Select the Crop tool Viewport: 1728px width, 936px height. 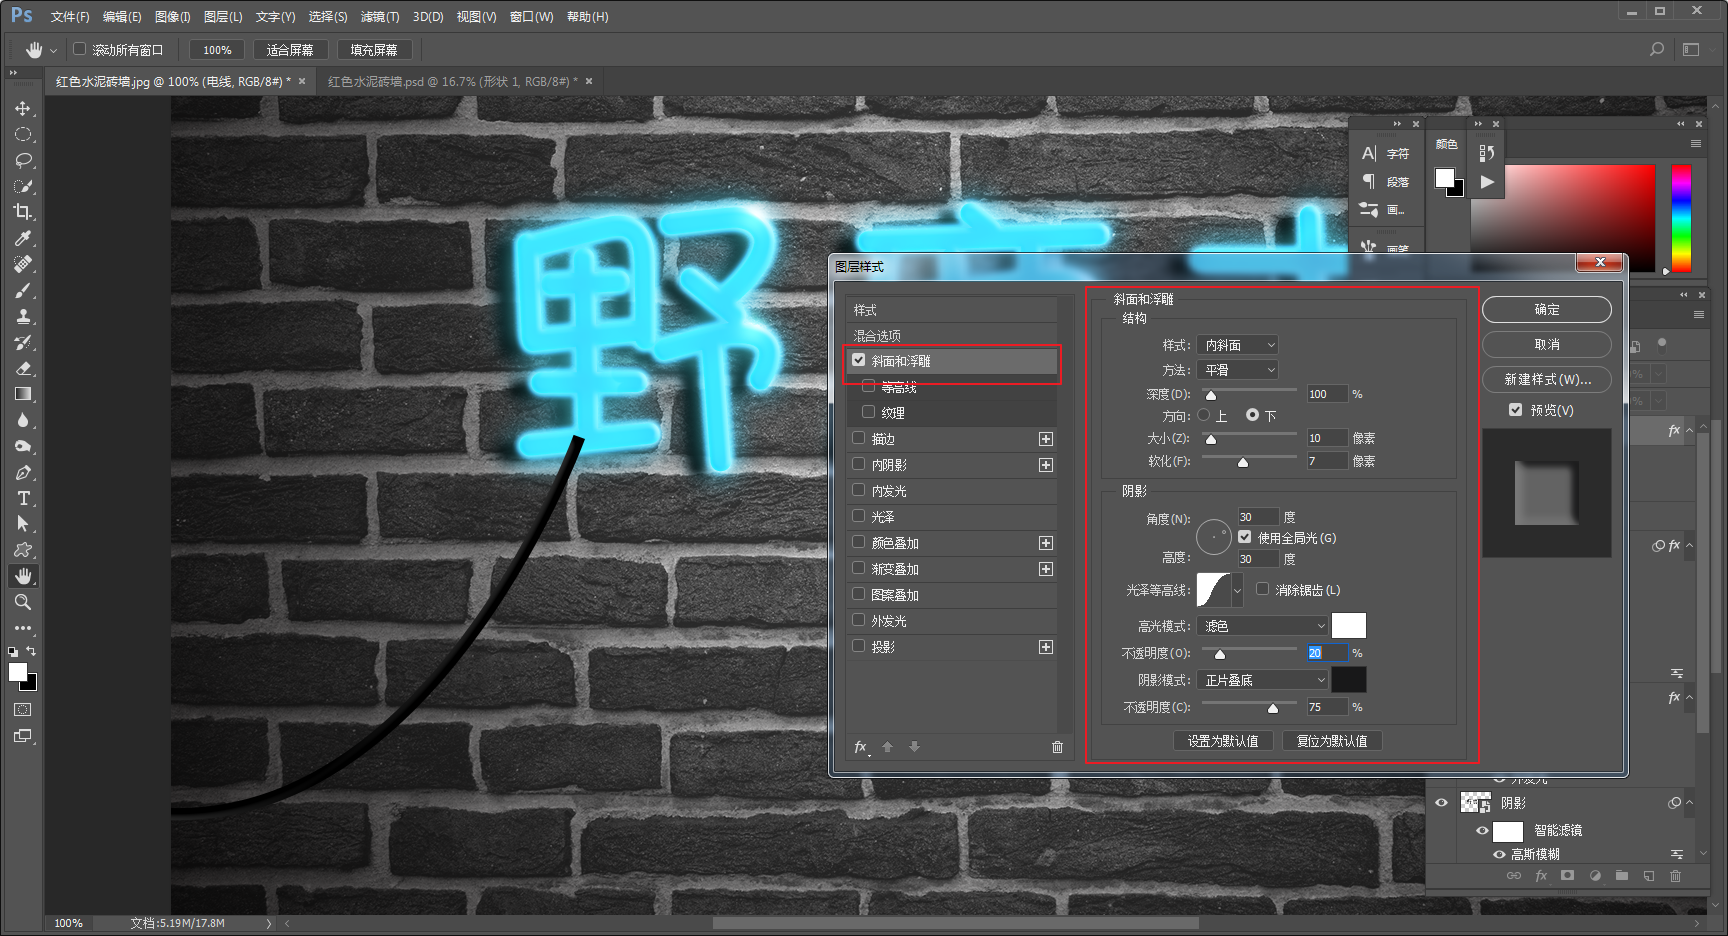pyautogui.click(x=23, y=212)
